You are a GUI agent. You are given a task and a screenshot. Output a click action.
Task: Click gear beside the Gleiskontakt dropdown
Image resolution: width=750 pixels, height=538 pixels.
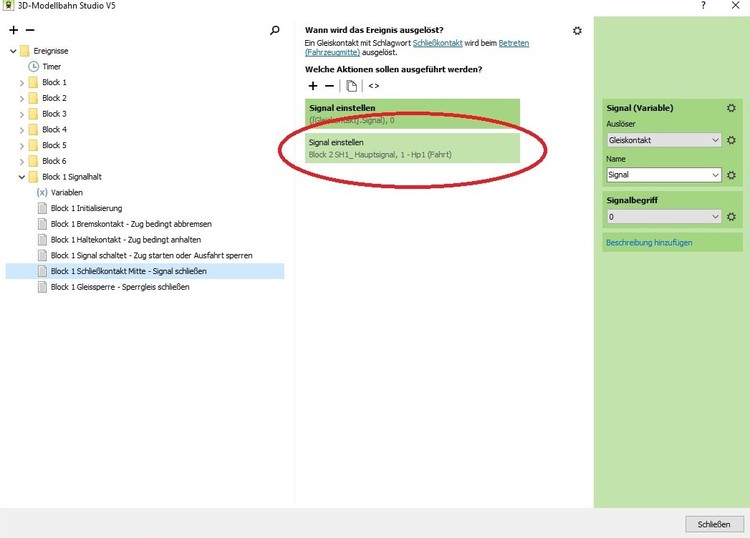coord(731,140)
